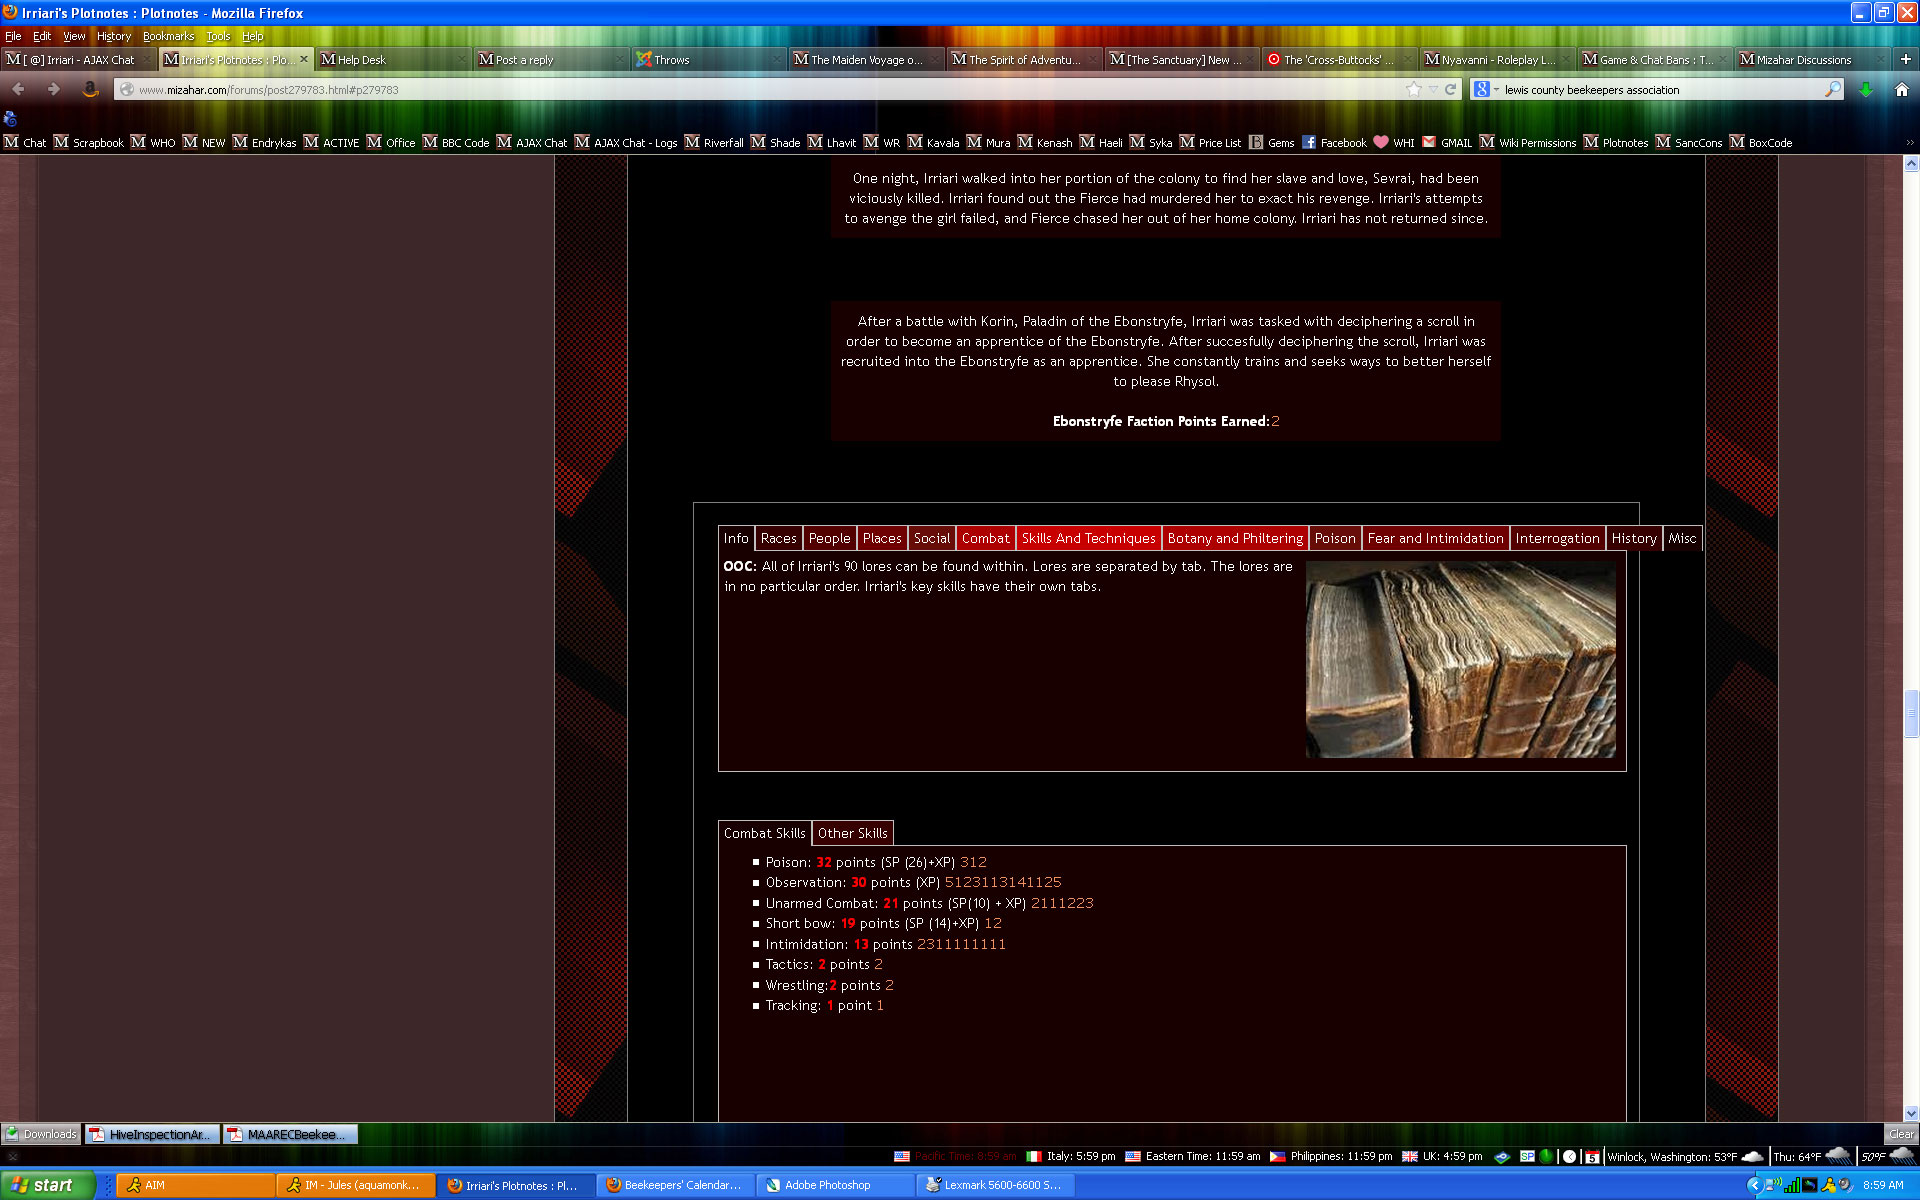This screenshot has width=1920, height=1200.
Task: Go to the Firefox home page icon
Action: [1902, 90]
